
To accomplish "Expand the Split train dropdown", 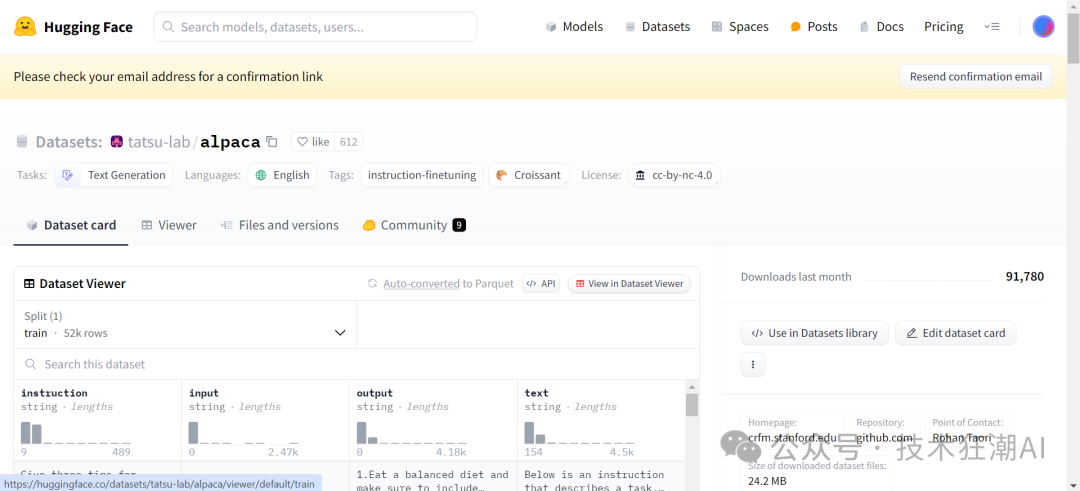I will [185, 324].
